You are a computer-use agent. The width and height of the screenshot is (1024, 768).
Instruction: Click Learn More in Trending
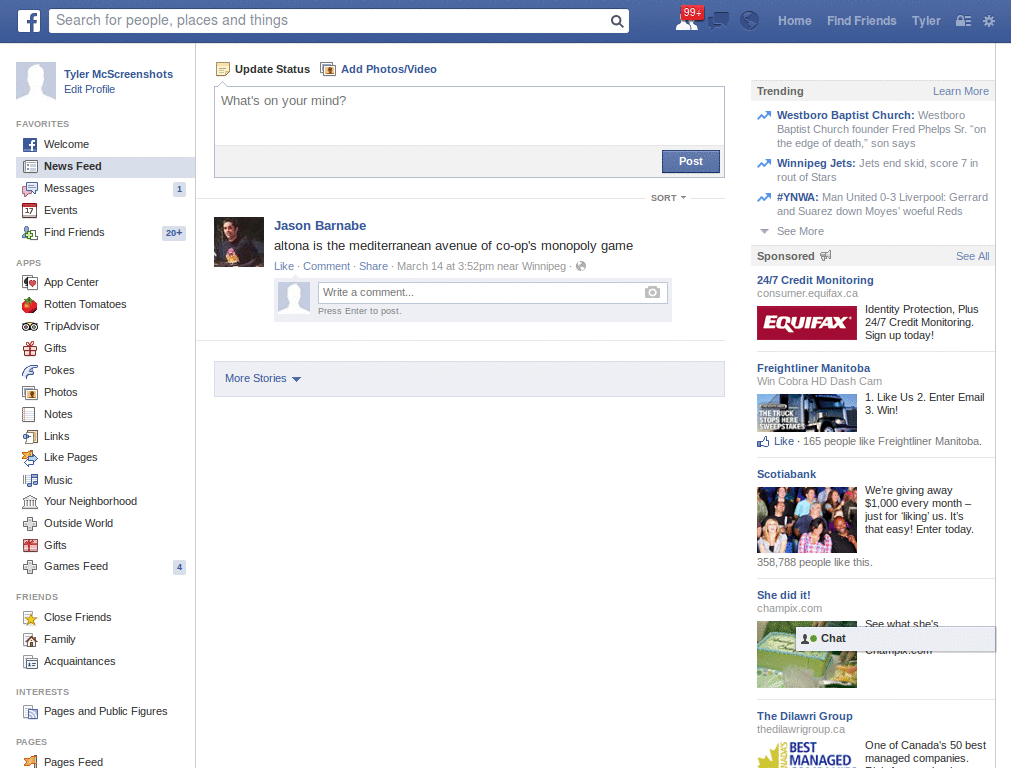(960, 91)
